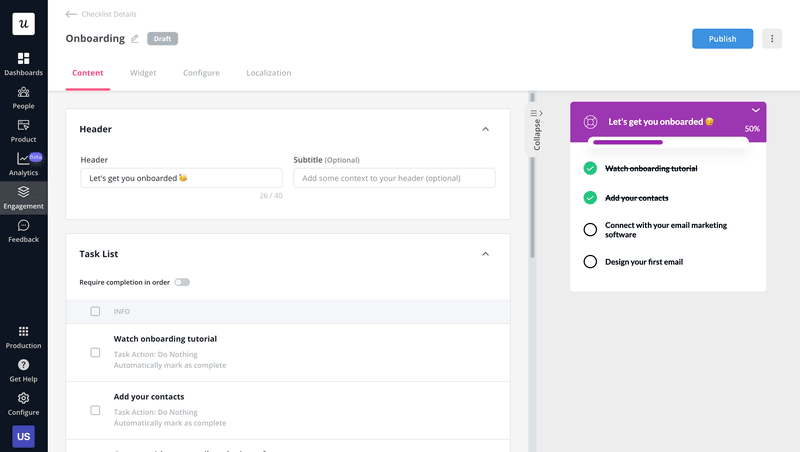Viewport: 800px width, 452px height.
Task: Click green checkmark beside Add your contacts
Action: pos(590,198)
